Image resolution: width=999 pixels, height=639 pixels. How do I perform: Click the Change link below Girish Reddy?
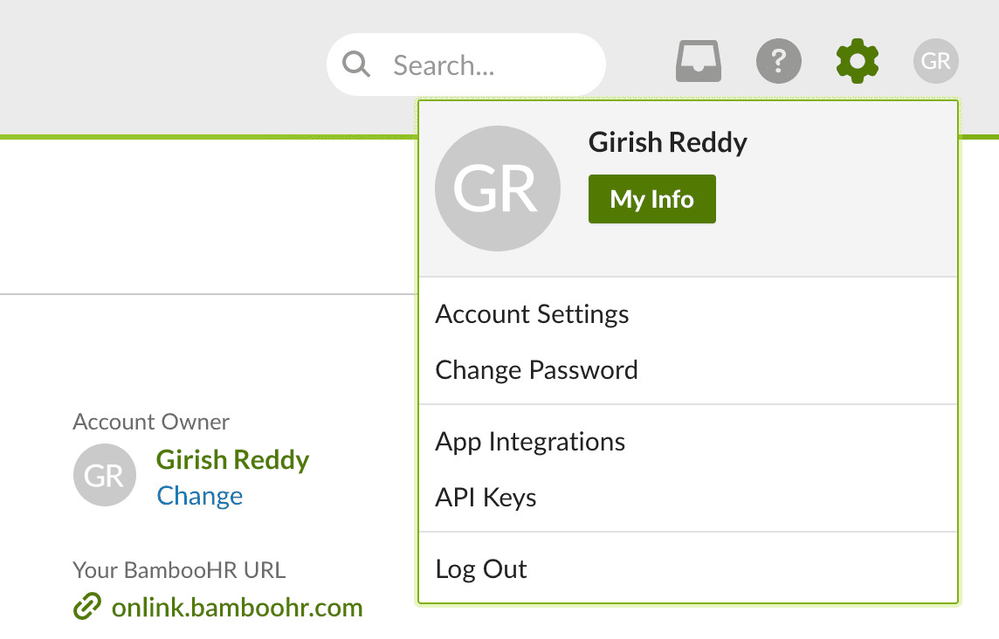point(199,496)
